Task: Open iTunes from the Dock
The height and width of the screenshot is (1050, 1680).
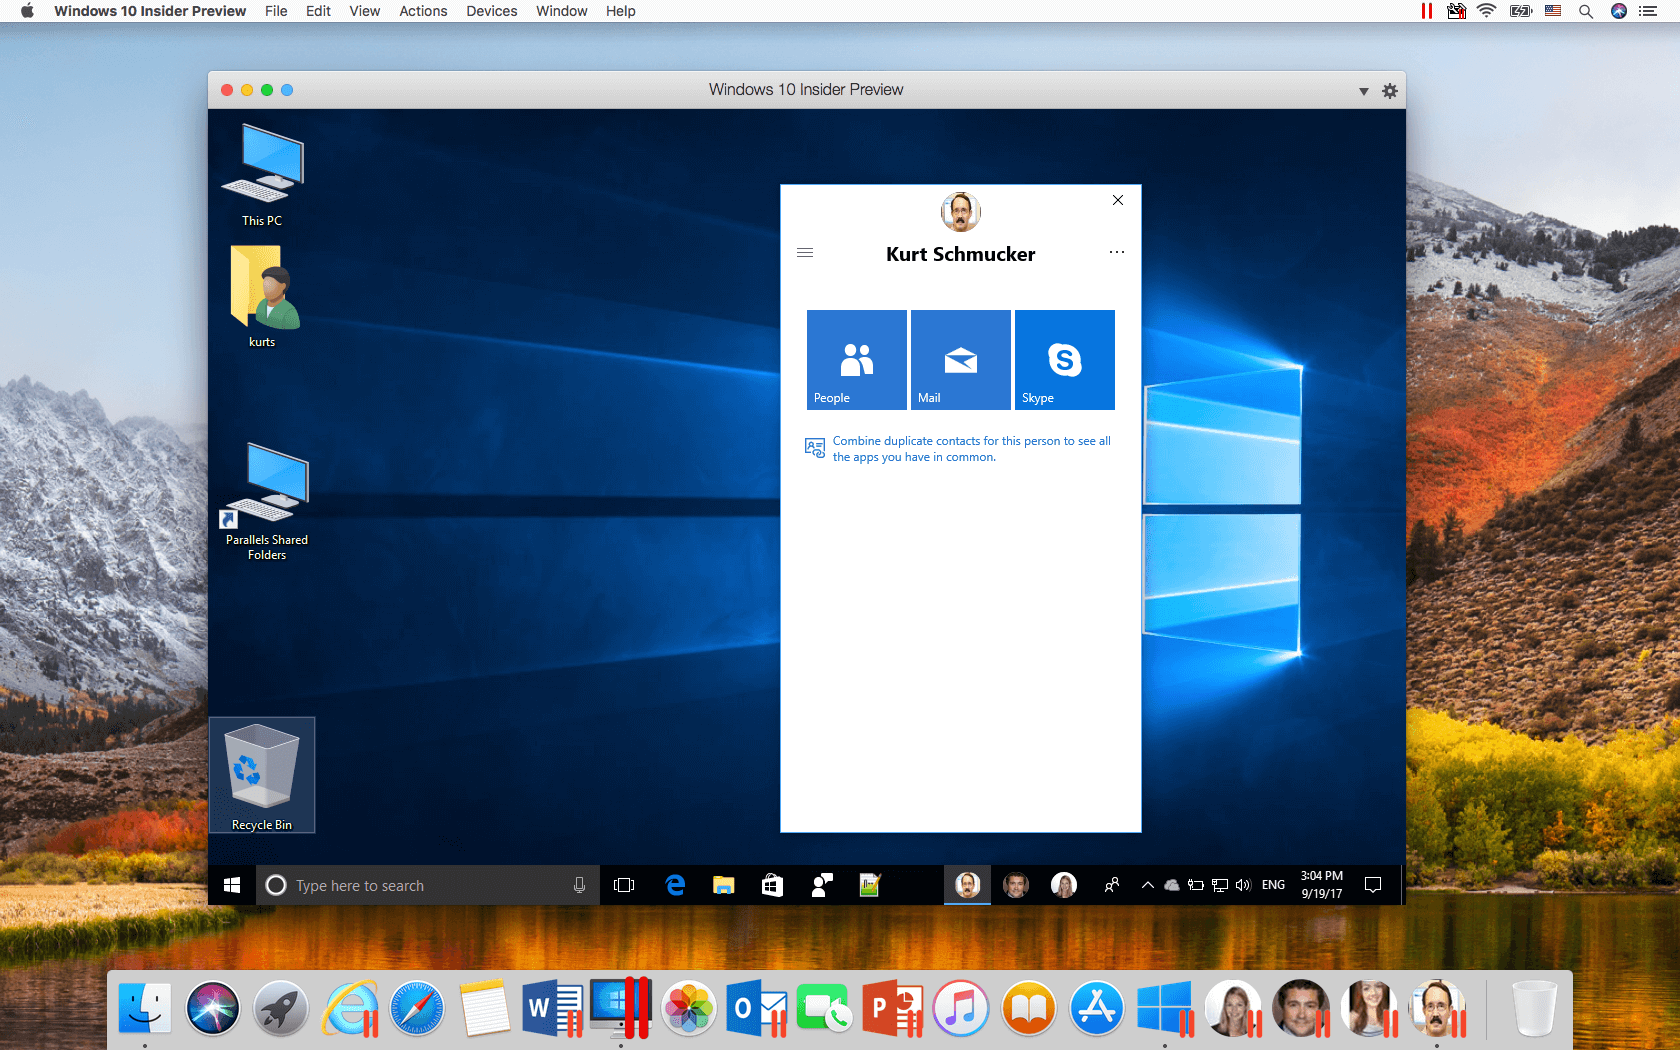Action: pos(961,1008)
